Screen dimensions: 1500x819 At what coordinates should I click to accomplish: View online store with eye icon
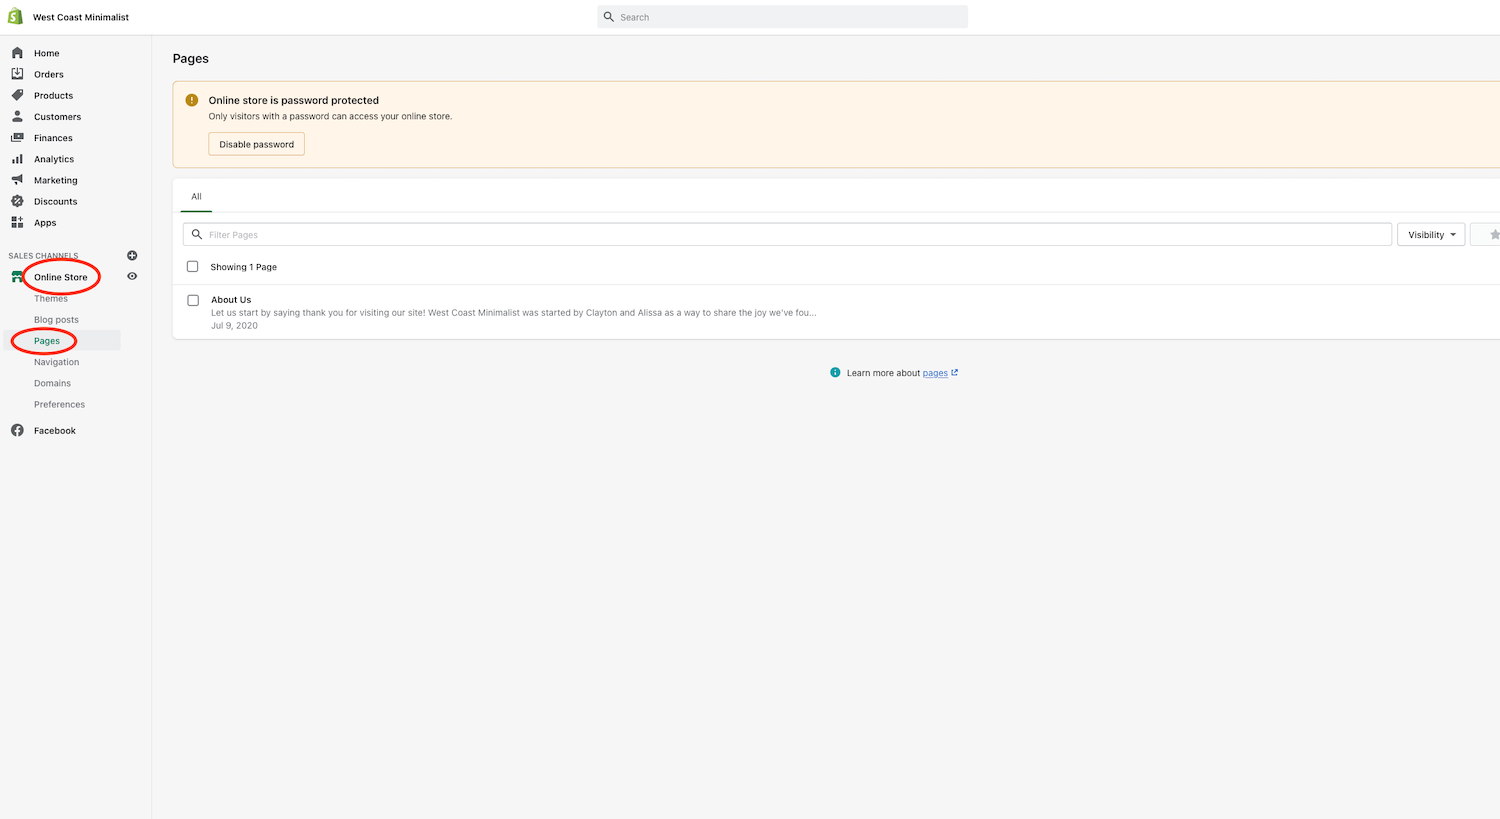(x=132, y=276)
